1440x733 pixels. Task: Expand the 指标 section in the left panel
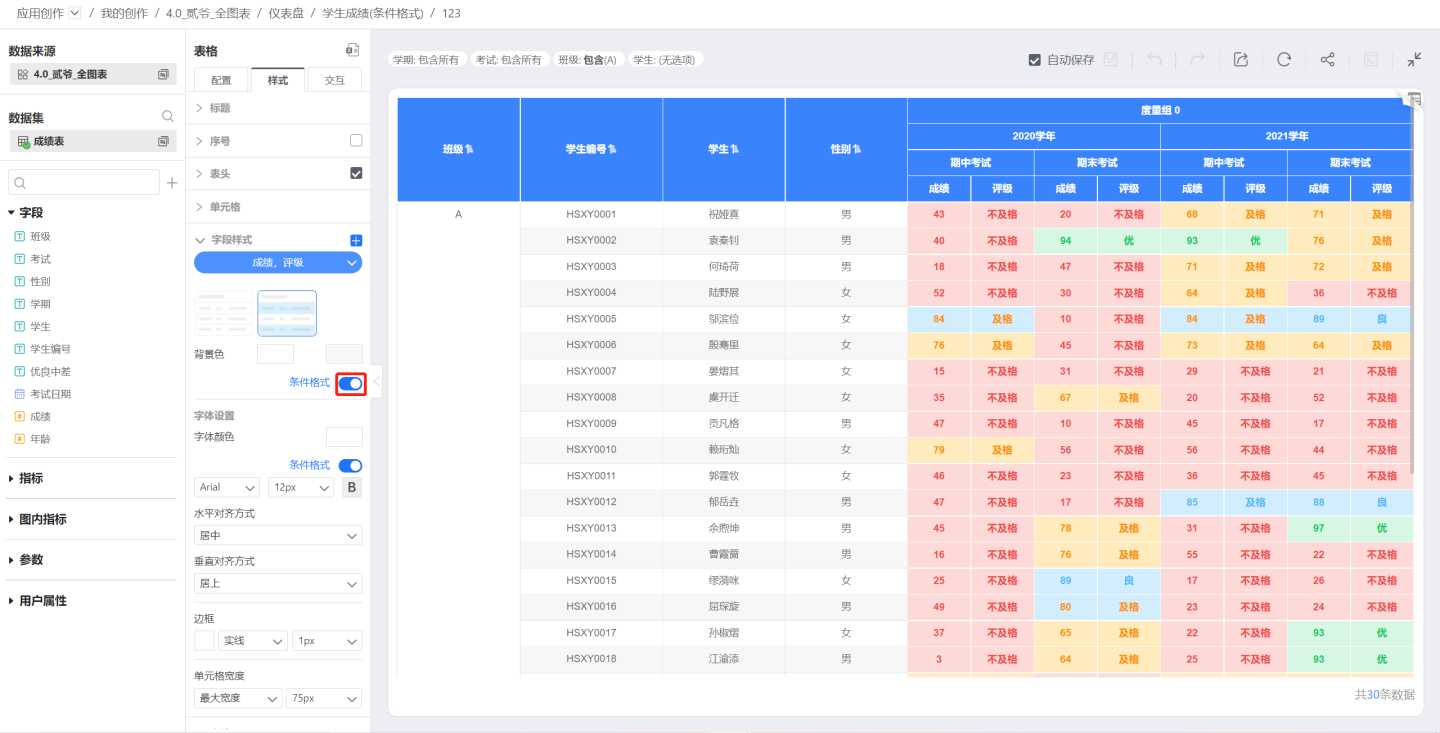(30, 478)
